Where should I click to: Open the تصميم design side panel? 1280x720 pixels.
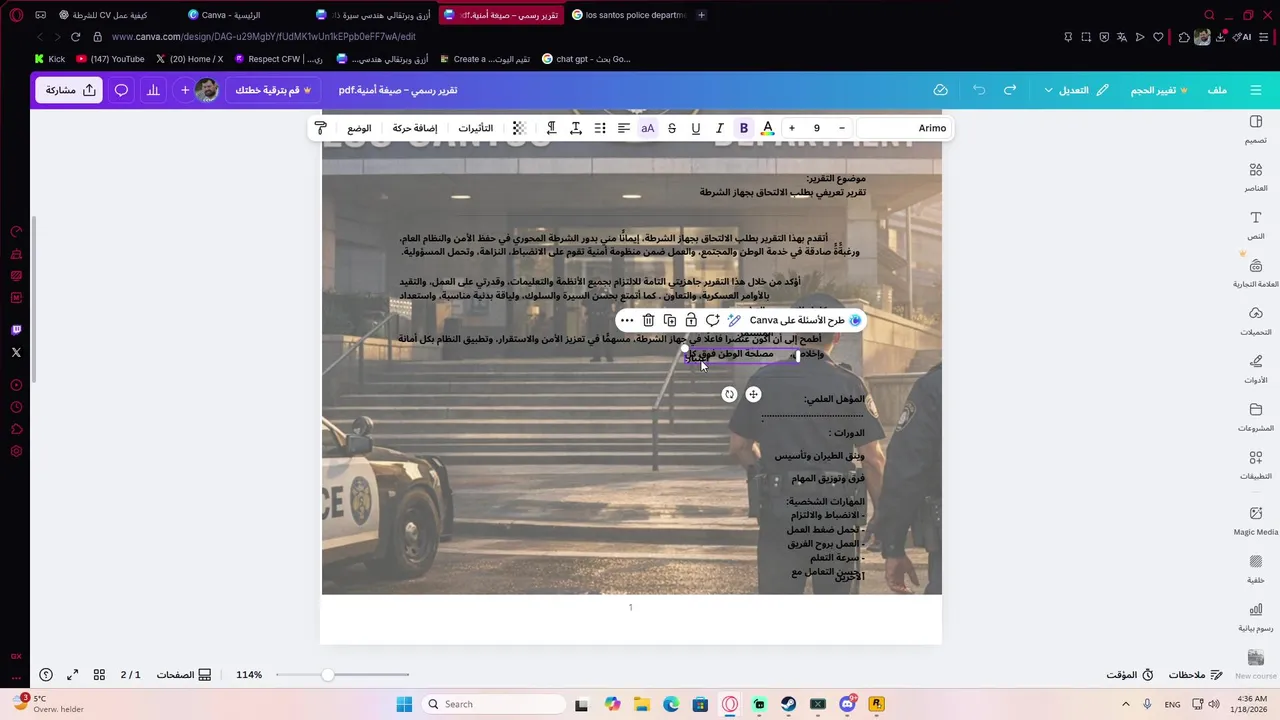1255,129
